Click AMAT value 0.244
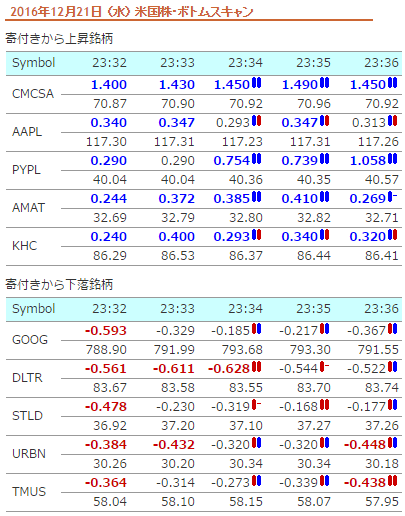This screenshot has width=405, height=516. [x=109, y=199]
